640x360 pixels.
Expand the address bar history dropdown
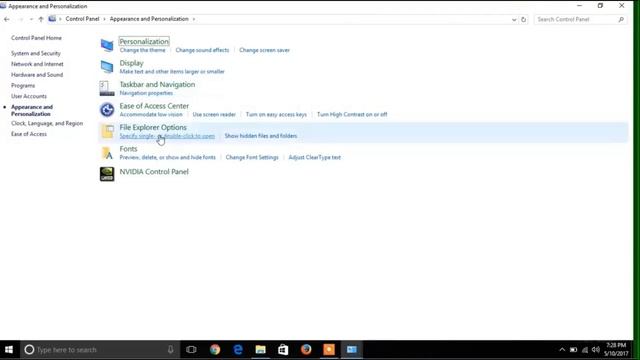click(x=514, y=20)
